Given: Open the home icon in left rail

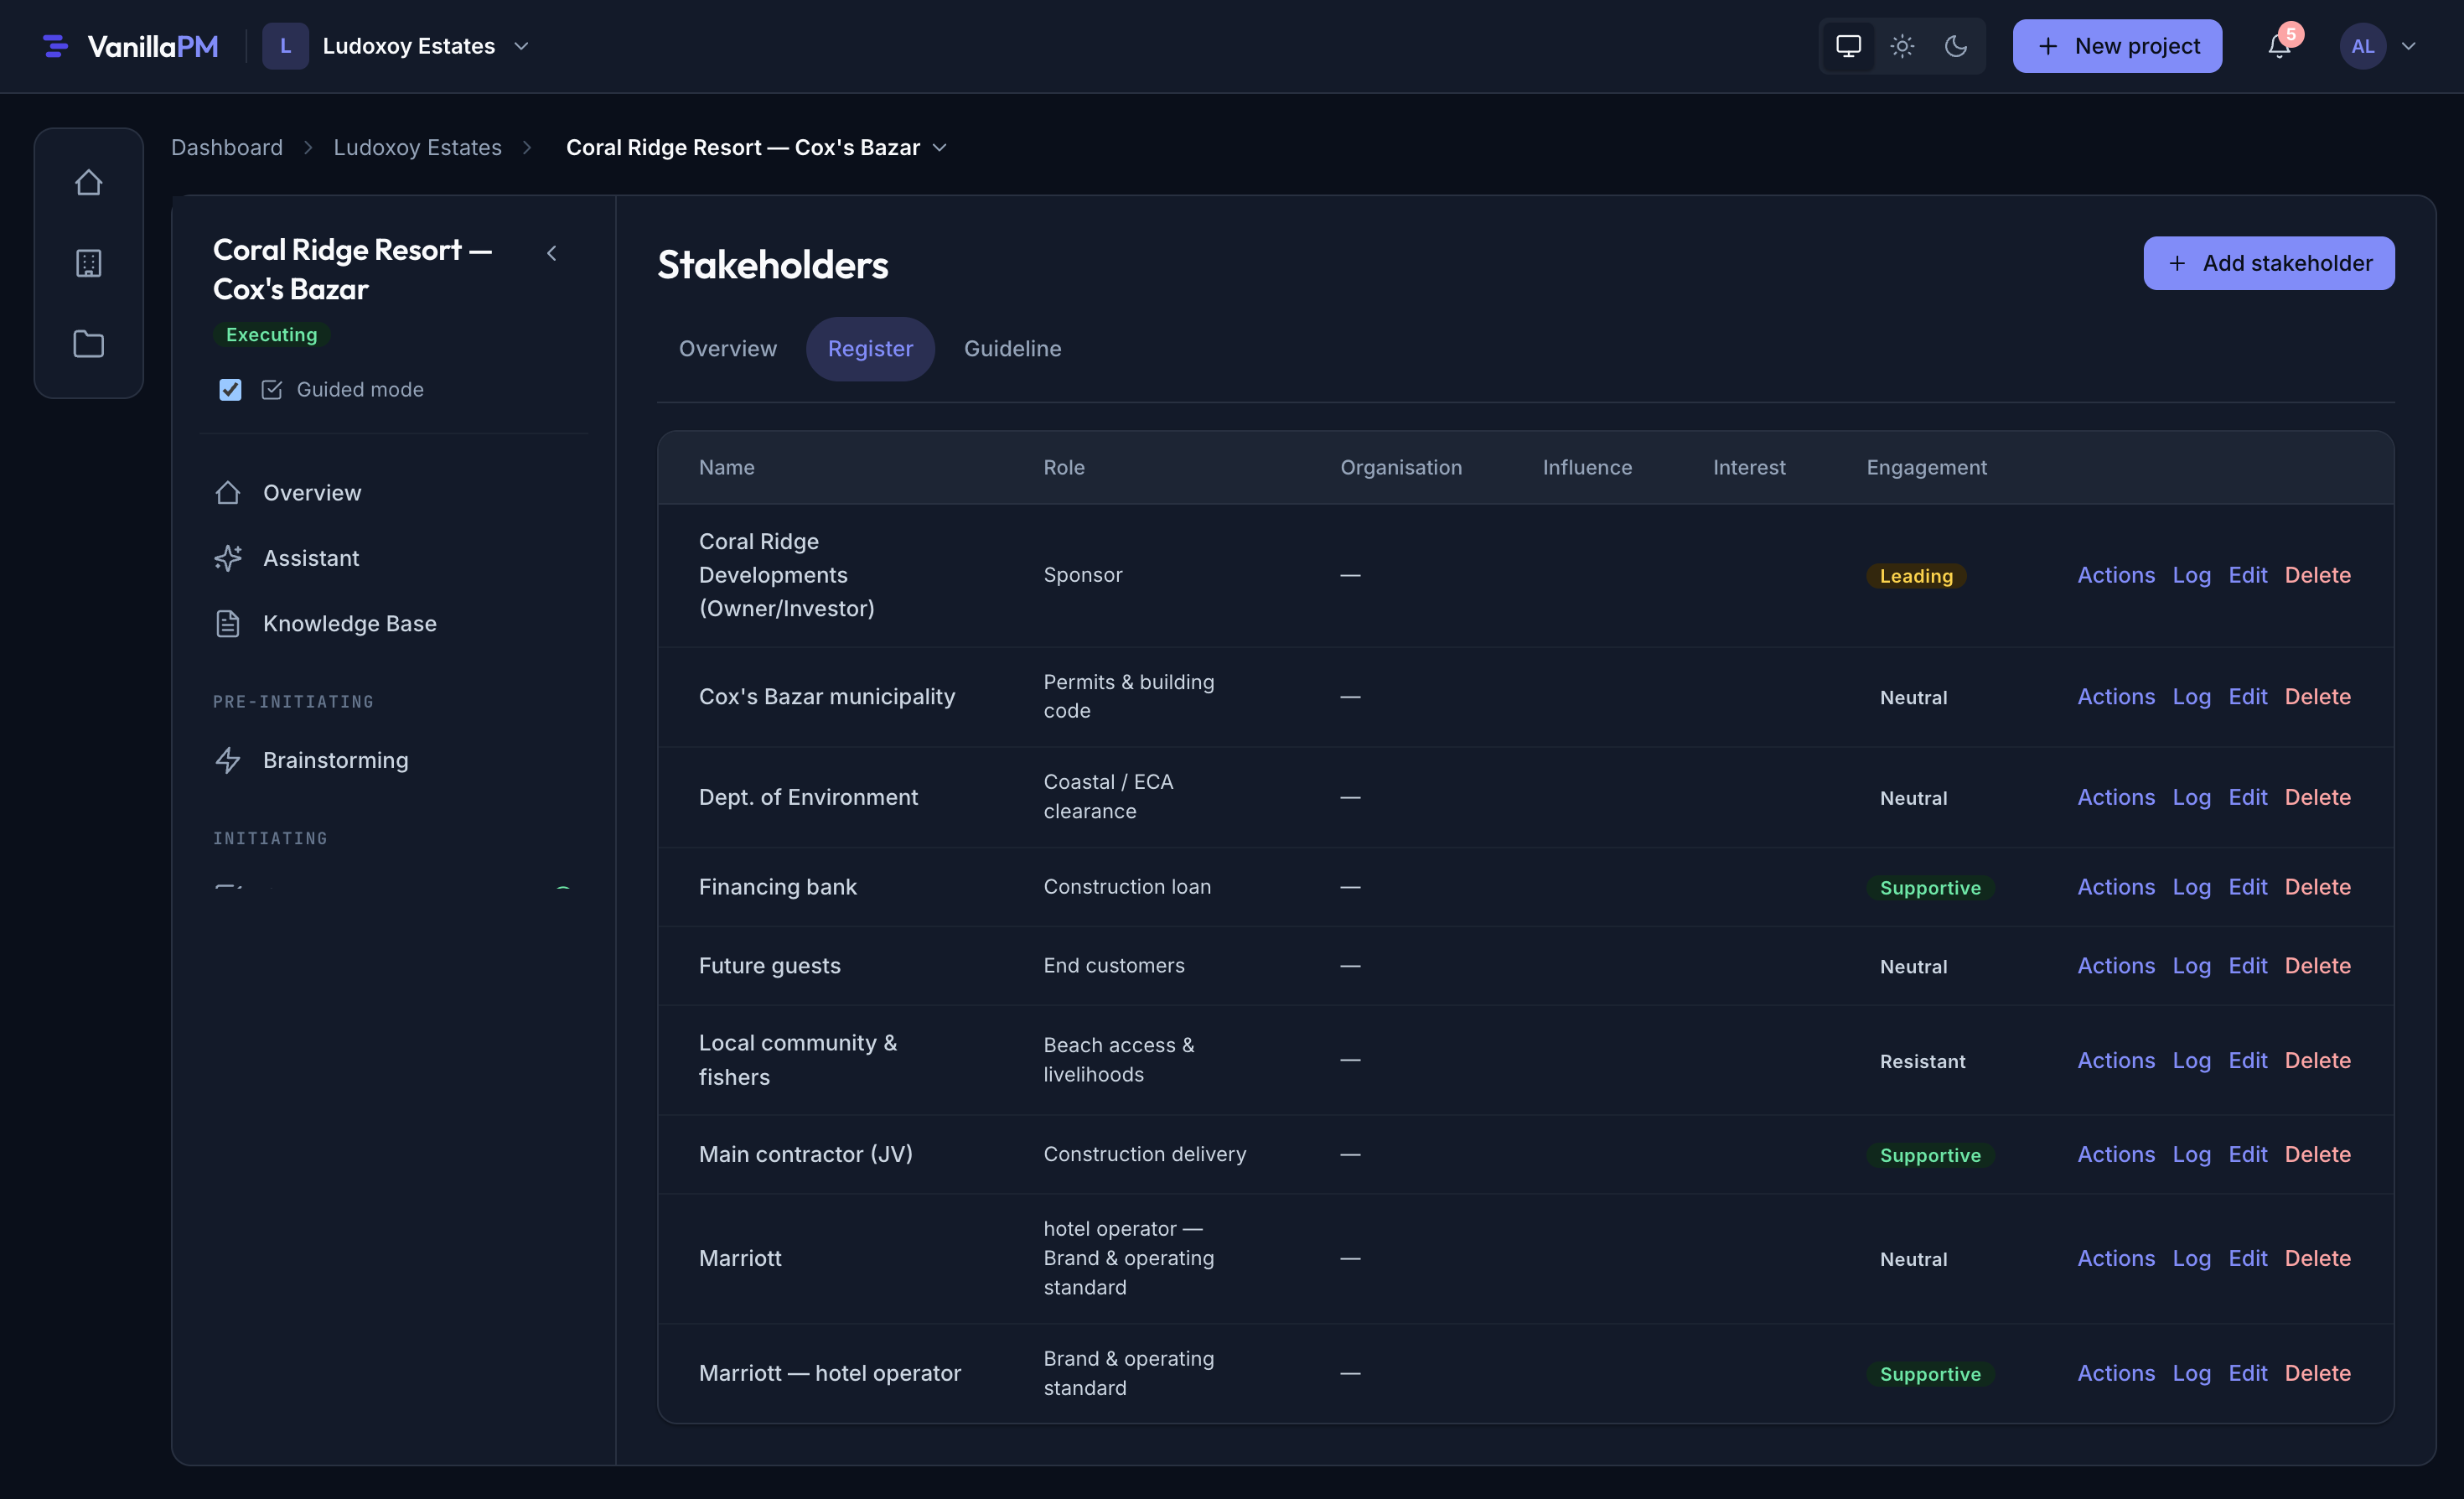Looking at the screenshot, I should point(89,182).
